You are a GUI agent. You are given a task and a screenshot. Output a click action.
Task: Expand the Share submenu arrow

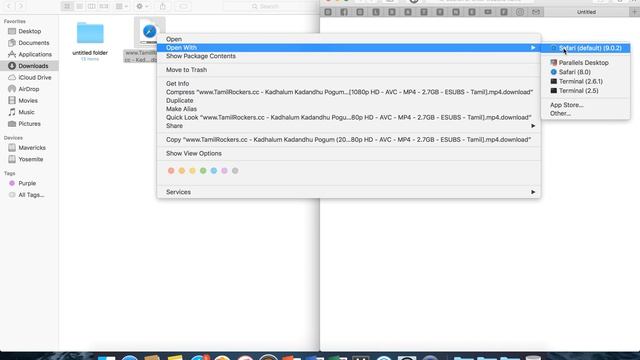[x=533, y=126]
